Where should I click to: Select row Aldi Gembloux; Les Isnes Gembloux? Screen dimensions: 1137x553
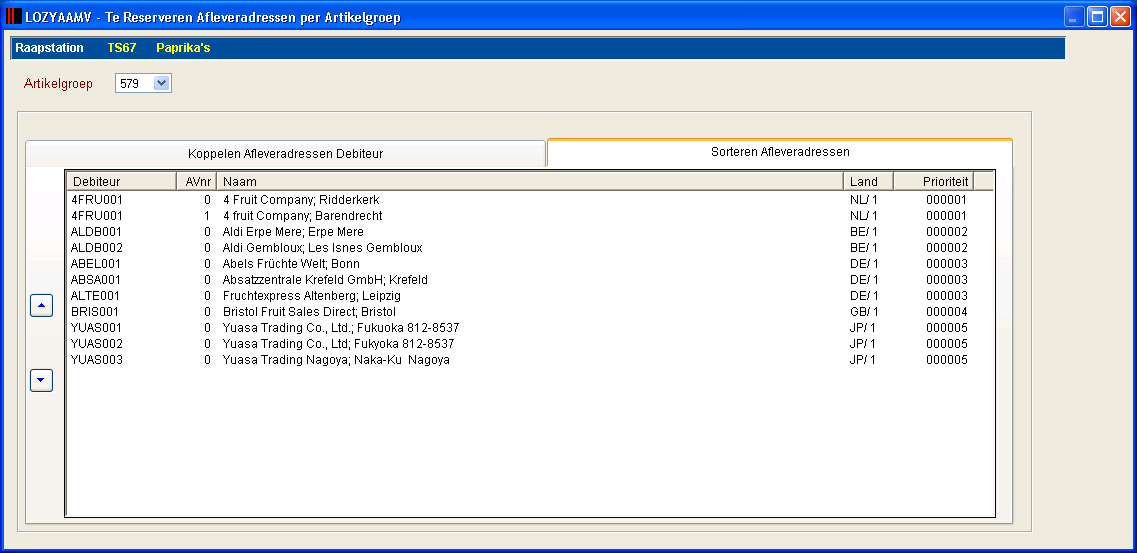(529, 248)
